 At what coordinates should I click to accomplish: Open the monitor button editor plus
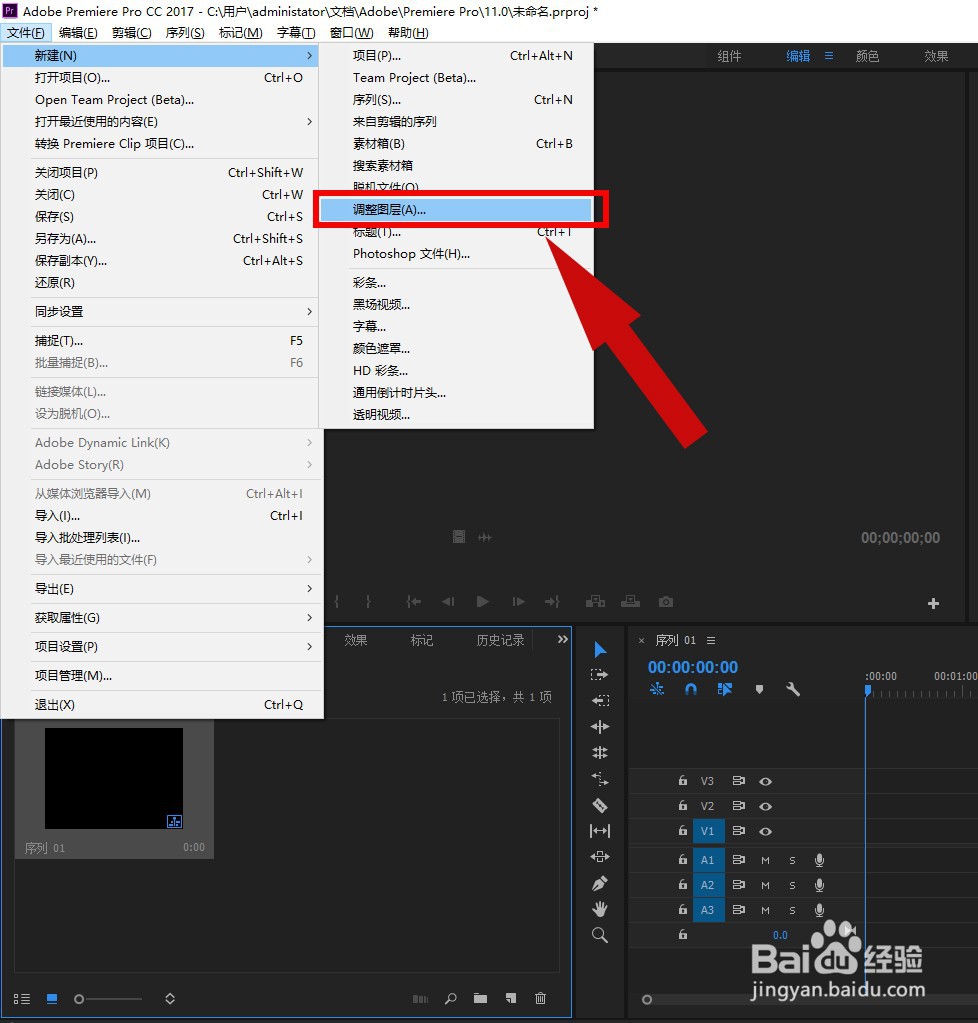[x=933, y=603]
